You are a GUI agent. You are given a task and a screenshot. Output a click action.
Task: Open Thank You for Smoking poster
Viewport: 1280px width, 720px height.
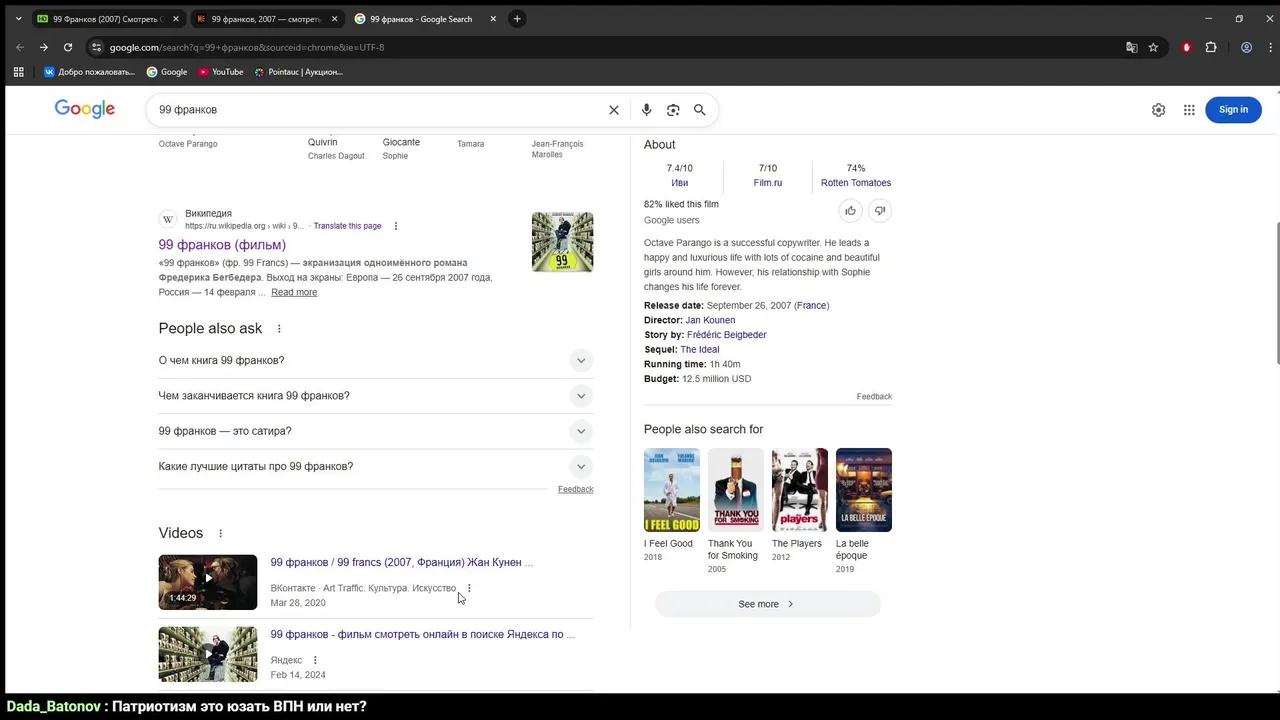736,490
